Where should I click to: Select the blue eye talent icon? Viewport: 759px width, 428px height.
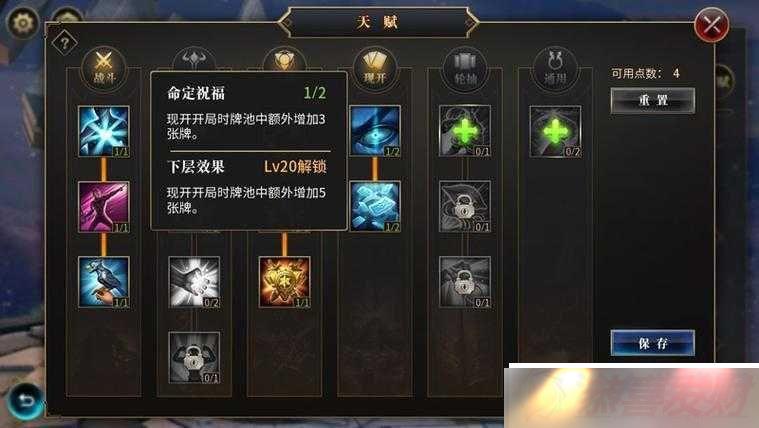tap(375, 131)
